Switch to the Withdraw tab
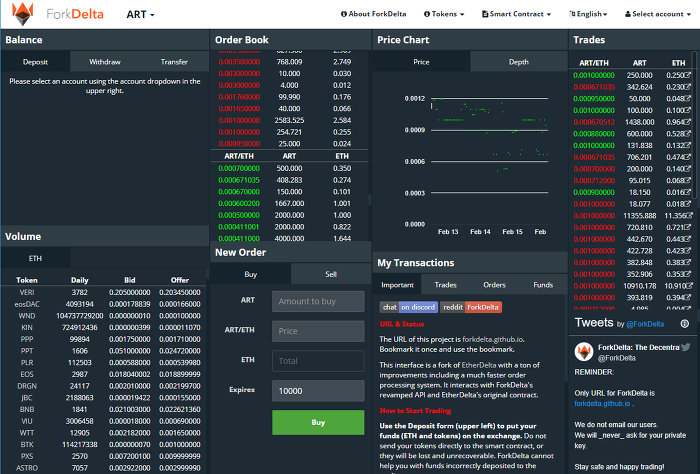The height and width of the screenshot is (474, 700). pyautogui.click(x=105, y=62)
